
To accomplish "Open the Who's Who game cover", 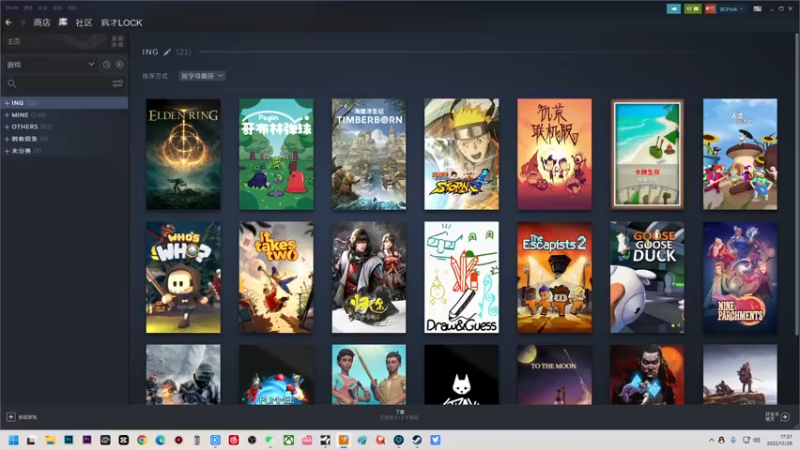I will 183,277.
